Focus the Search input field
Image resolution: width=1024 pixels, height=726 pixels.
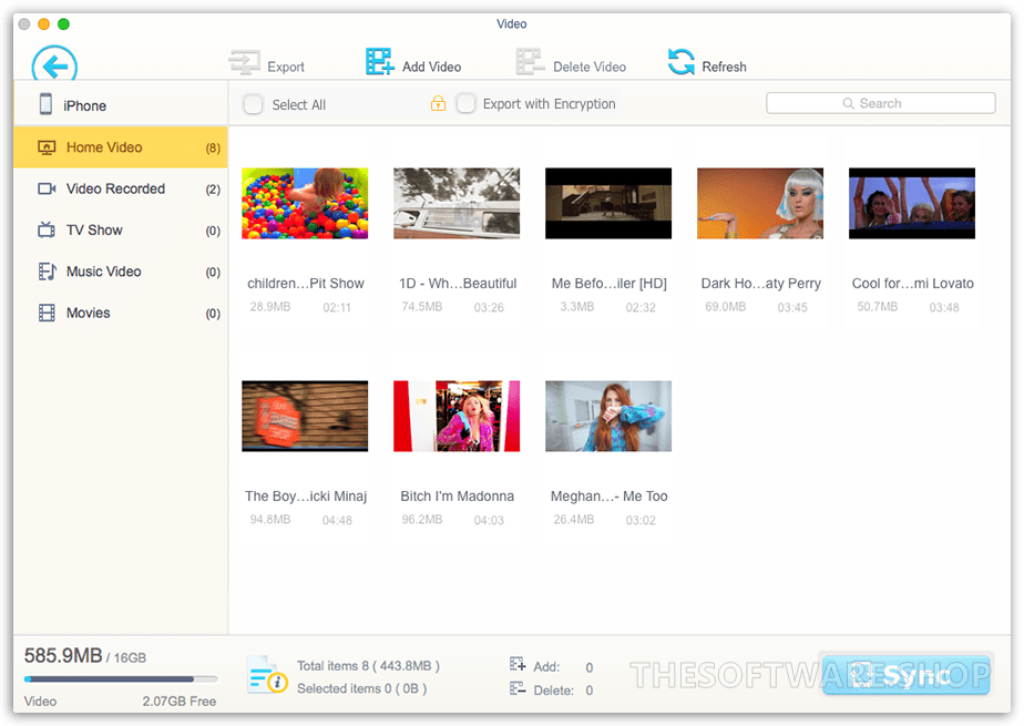[880, 103]
